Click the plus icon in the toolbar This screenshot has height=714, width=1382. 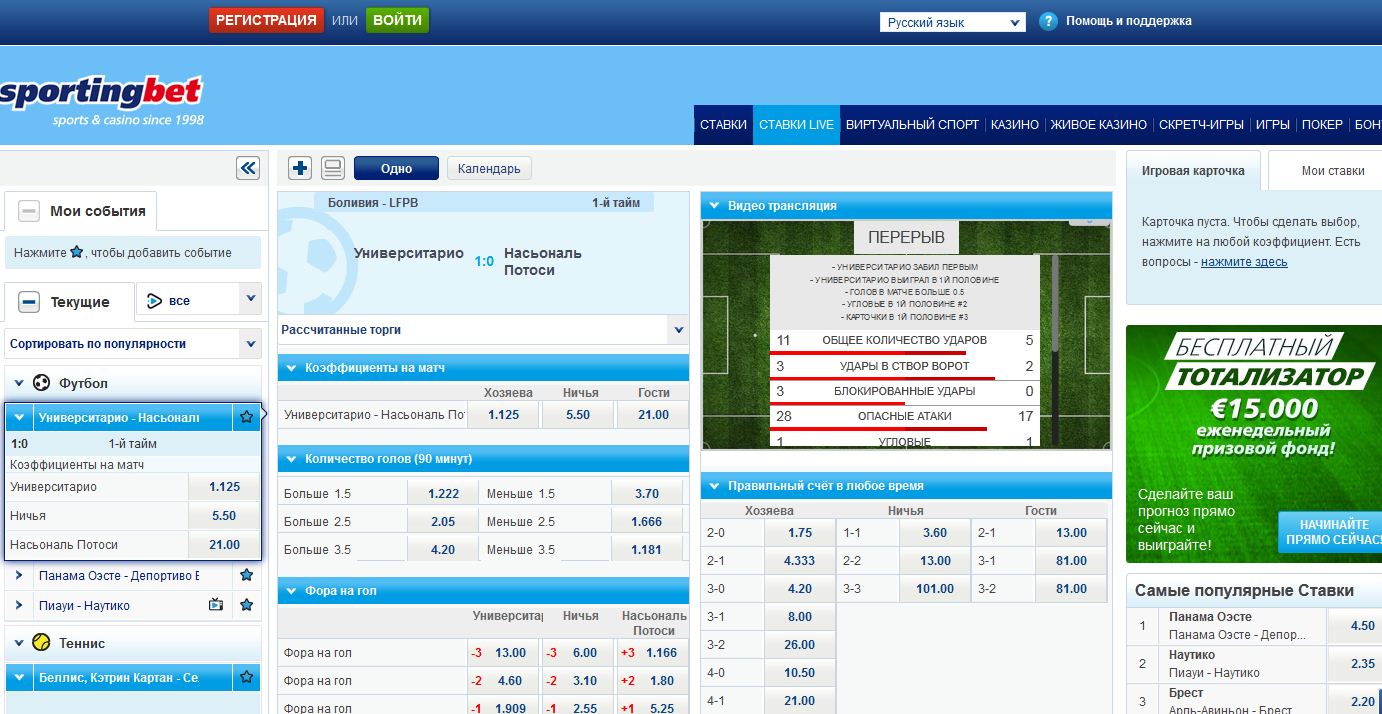(300, 168)
